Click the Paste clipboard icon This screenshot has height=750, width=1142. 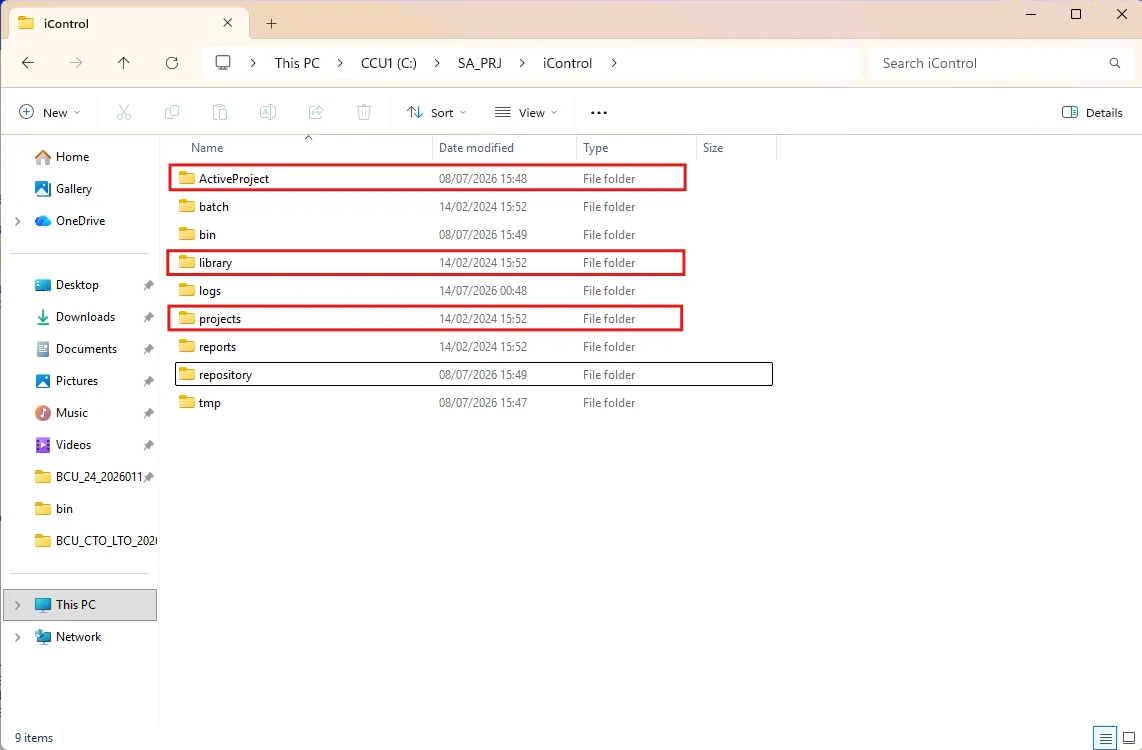click(x=220, y=112)
